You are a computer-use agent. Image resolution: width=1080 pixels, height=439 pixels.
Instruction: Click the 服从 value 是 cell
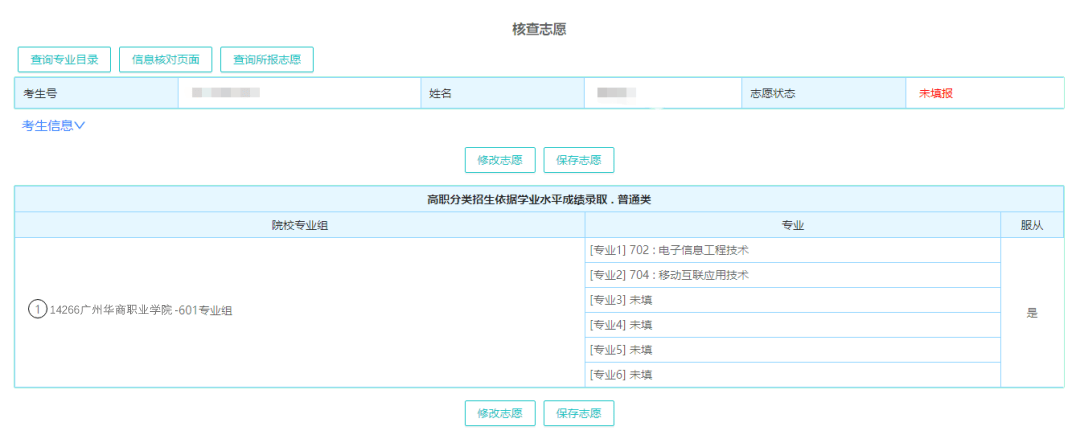point(1032,313)
